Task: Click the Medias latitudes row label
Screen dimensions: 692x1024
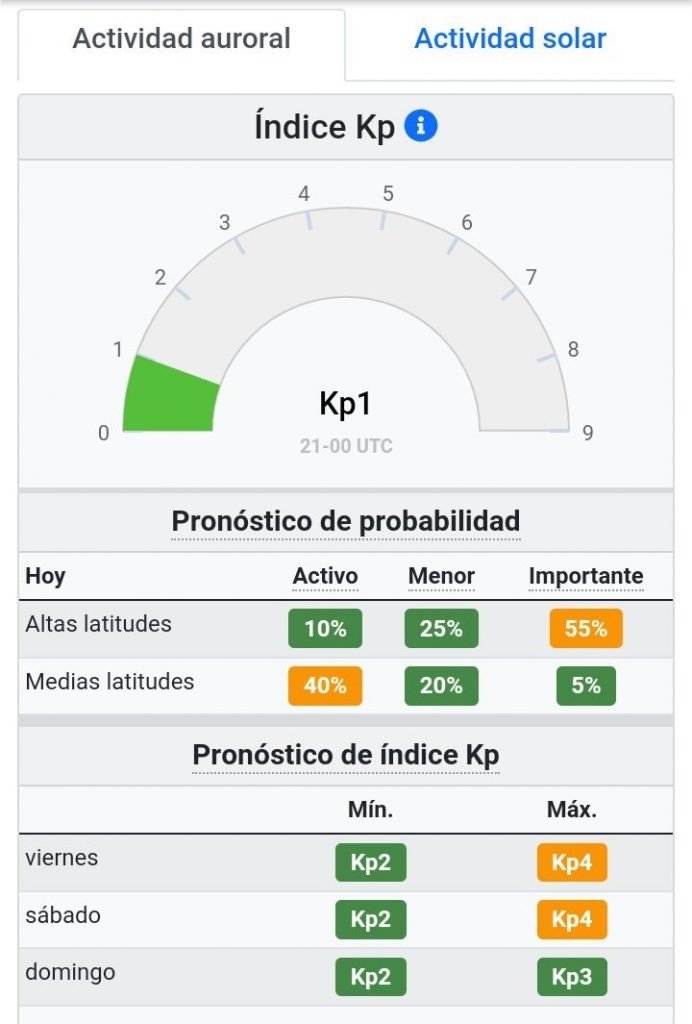Action: (110, 682)
